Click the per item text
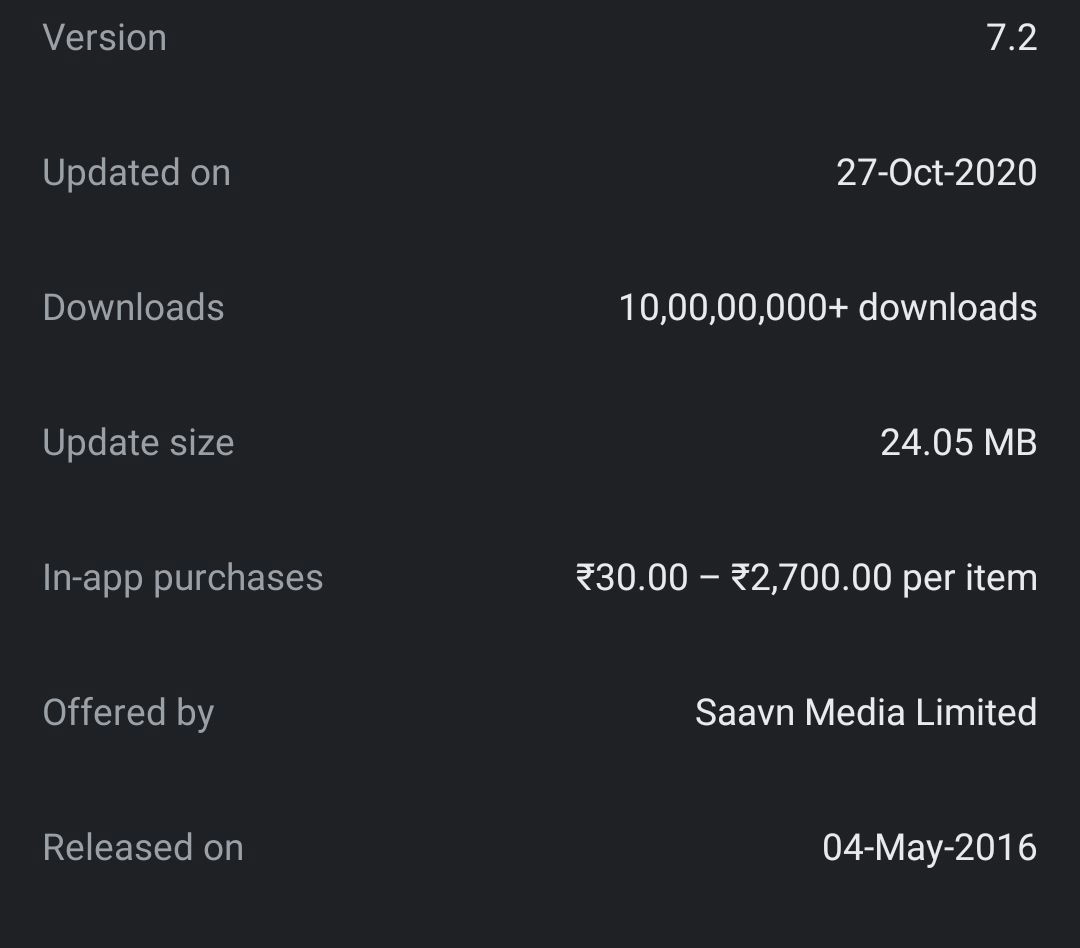This screenshot has height=948, width=1080. pyautogui.click(x=970, y=578)
